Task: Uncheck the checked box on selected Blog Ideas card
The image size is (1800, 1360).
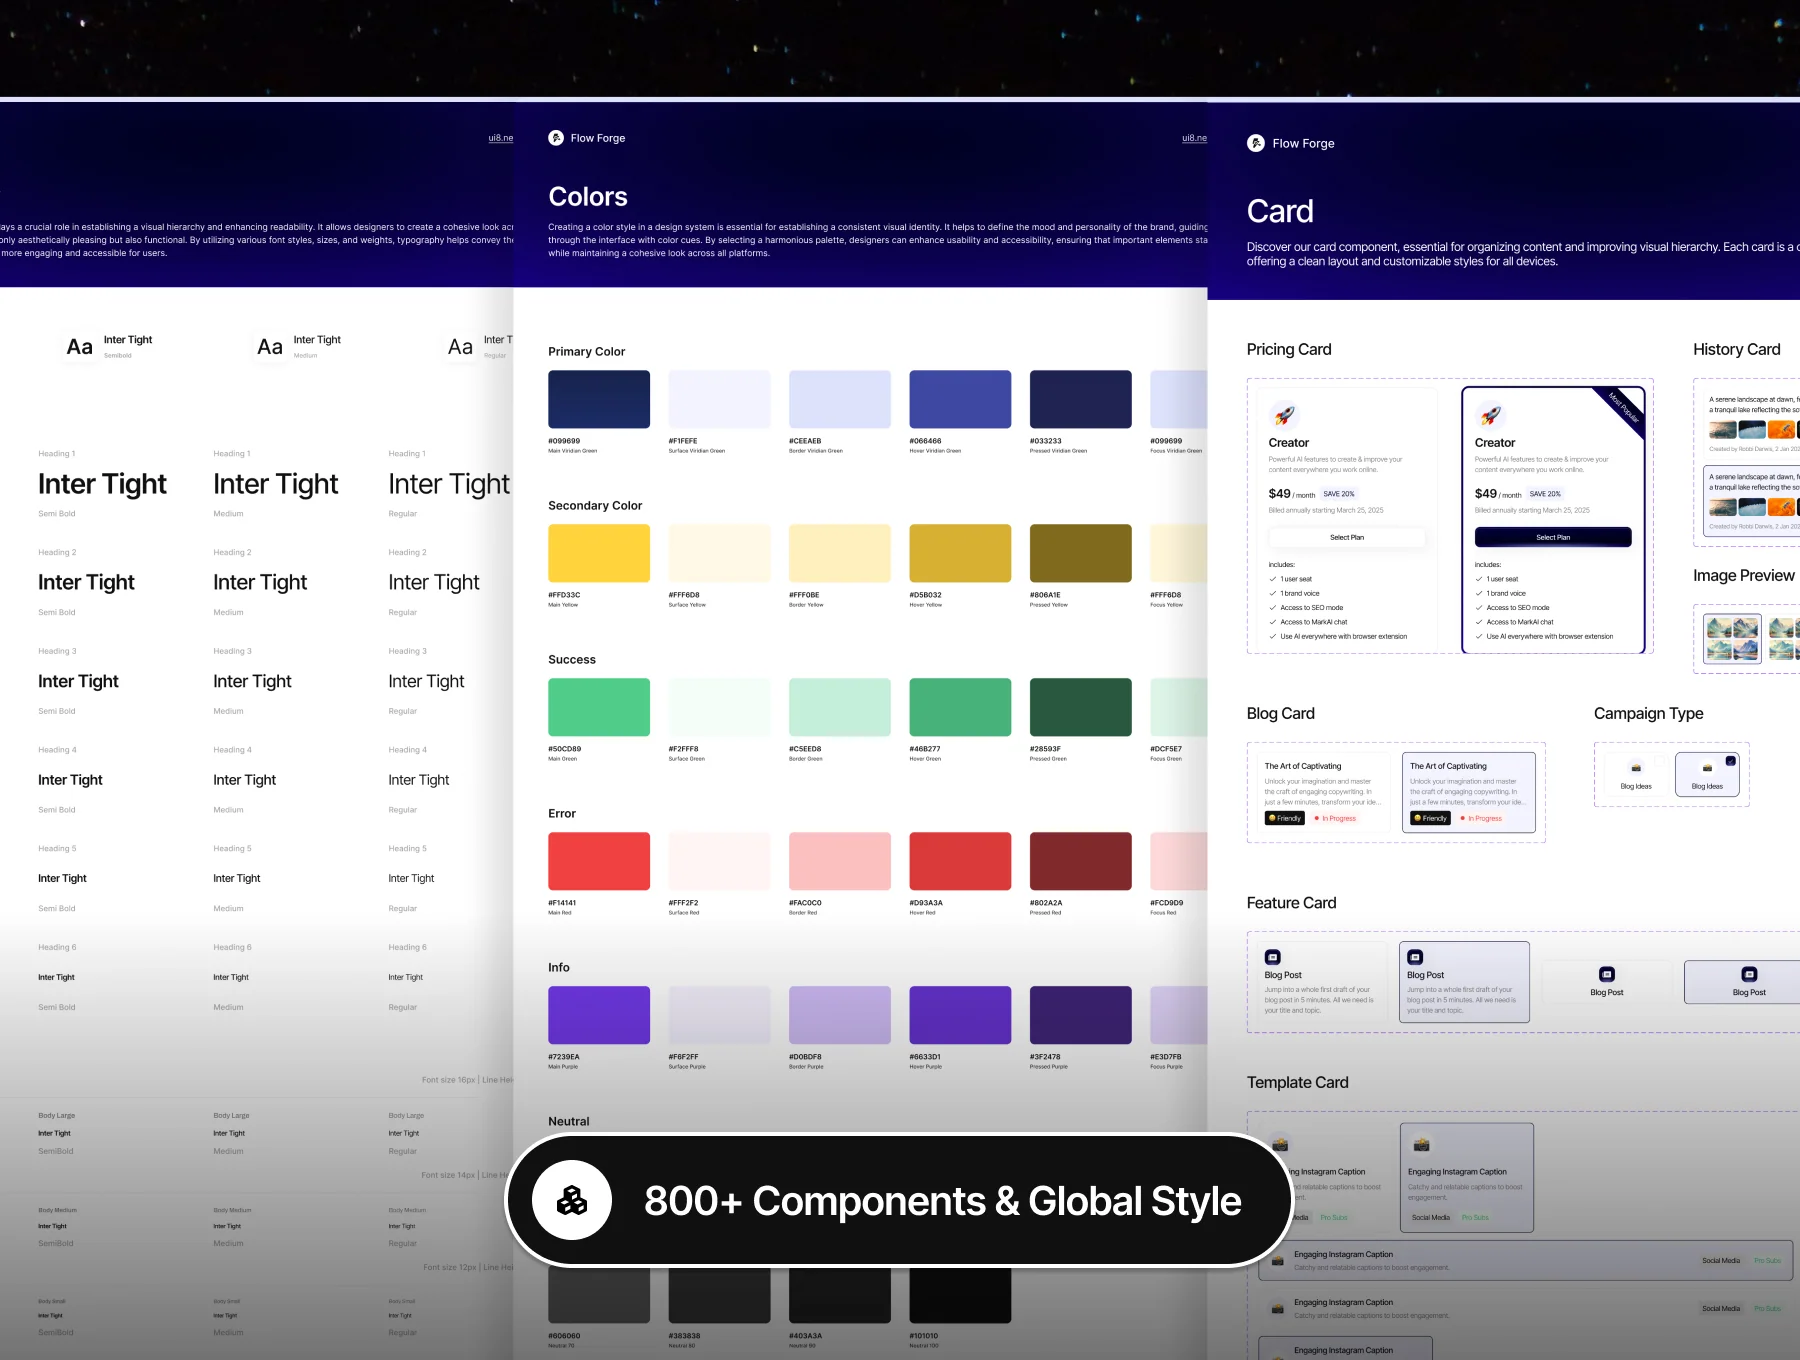Action: (1731, 761)
